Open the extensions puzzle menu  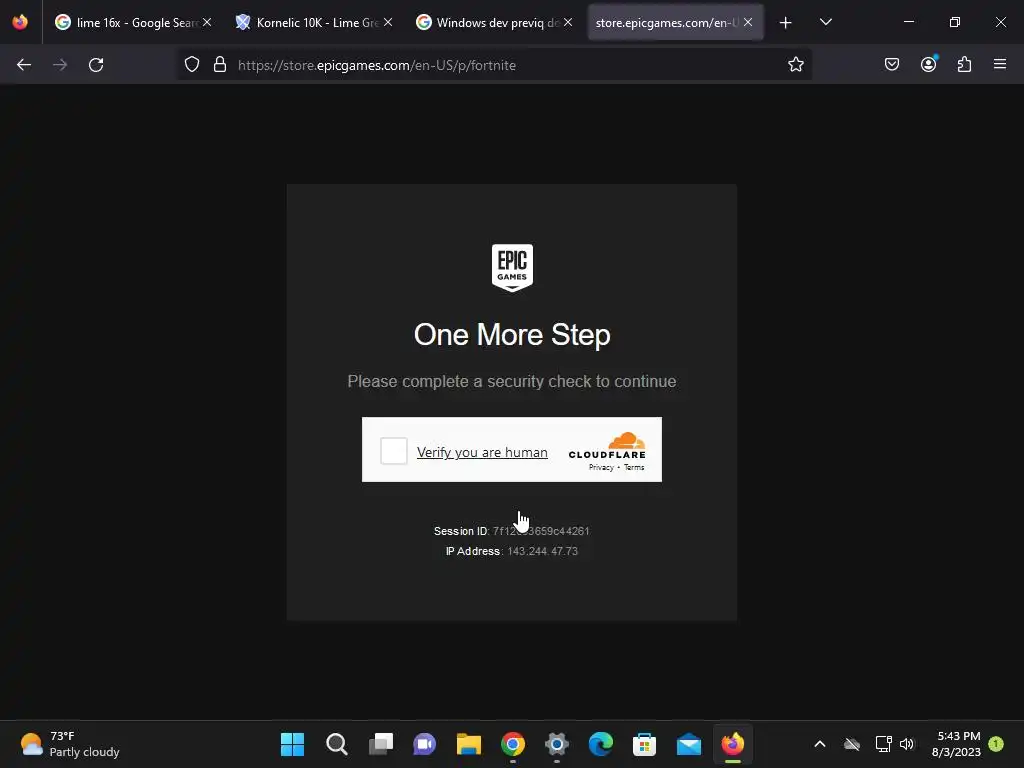(x=964, y=64)
